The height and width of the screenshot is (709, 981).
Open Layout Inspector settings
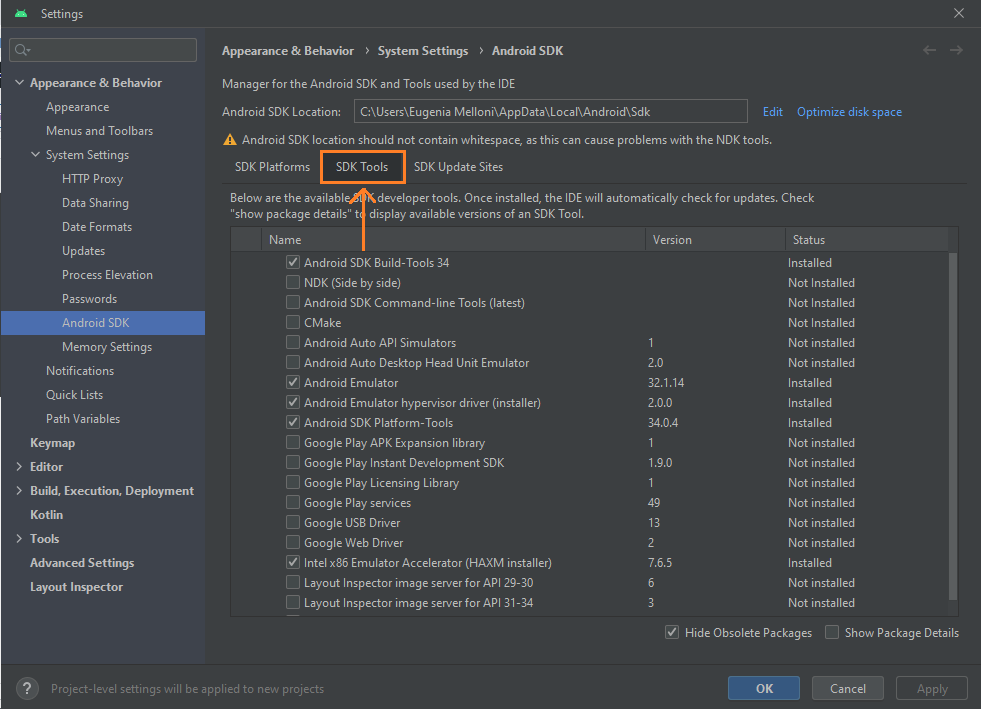[x=76, y=587]
